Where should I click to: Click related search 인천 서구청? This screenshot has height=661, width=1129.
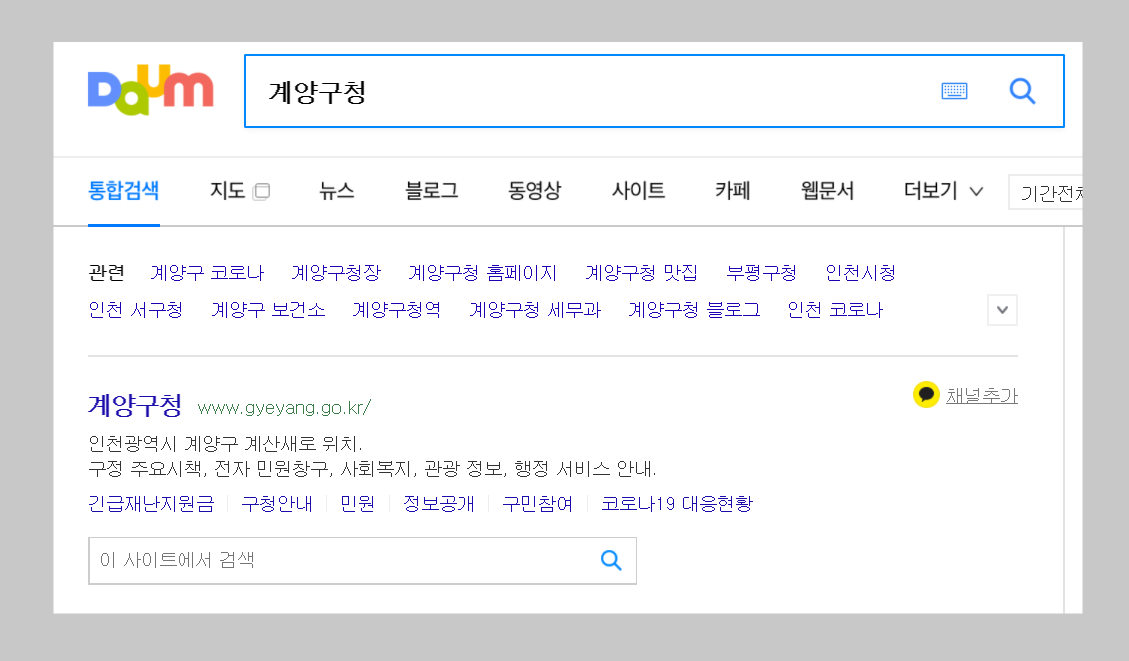pos(135,310)
